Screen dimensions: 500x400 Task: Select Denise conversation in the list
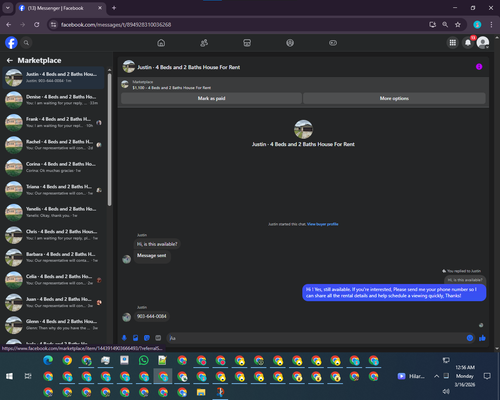pos(54,100)
